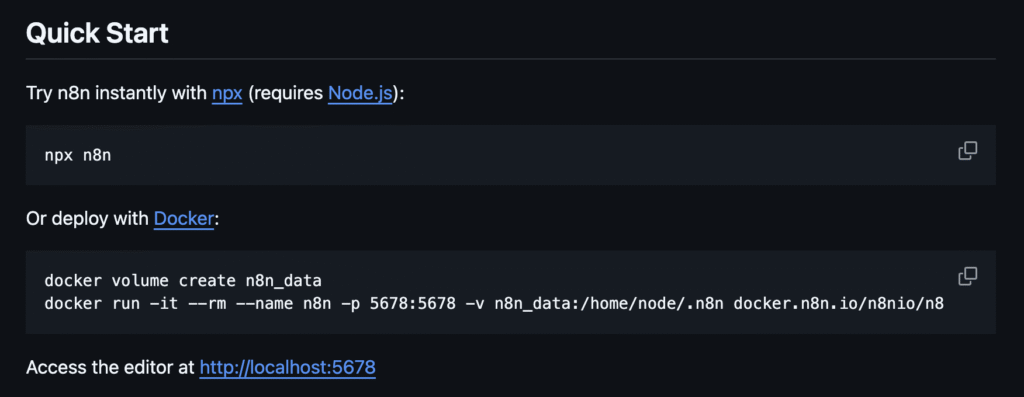Click the 'Access the editor at' text
Image resolution: width=1024 pixels, height=397 pixels.
coord(110,367)
